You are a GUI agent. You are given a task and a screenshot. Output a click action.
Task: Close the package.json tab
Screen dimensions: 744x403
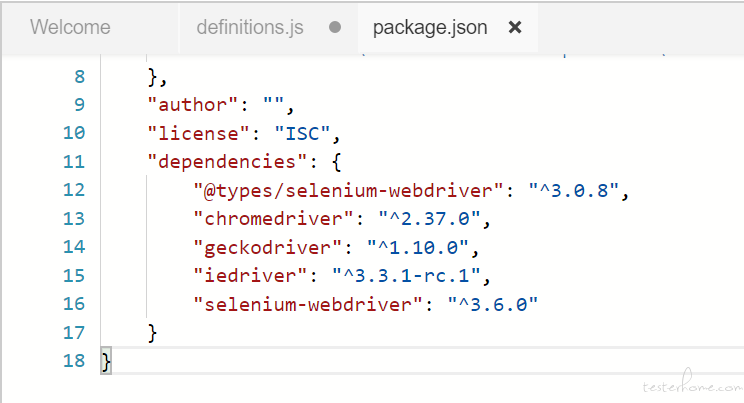coord(515,28)
